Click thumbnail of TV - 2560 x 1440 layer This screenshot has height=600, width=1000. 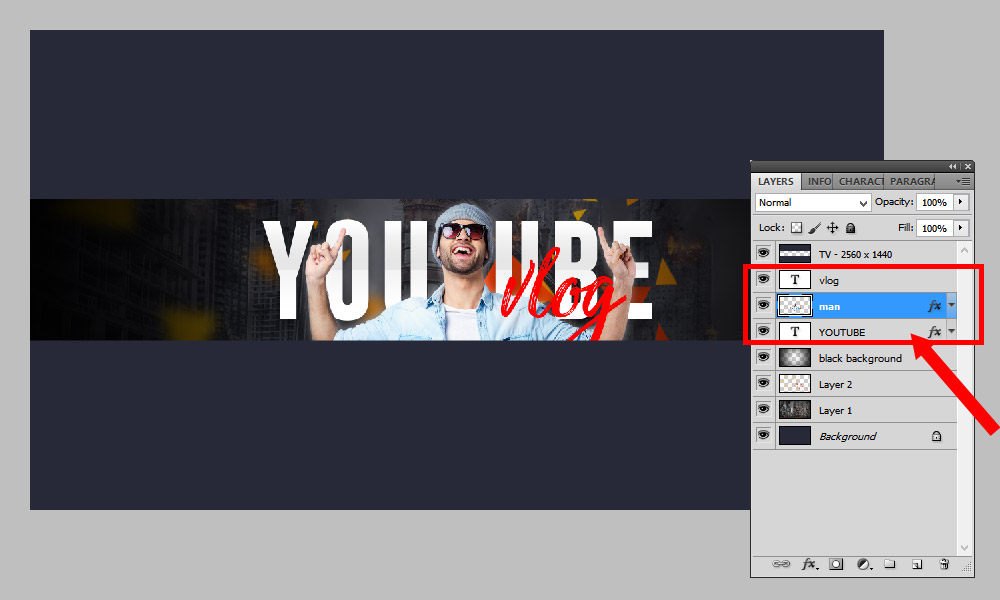coord(795,253)
